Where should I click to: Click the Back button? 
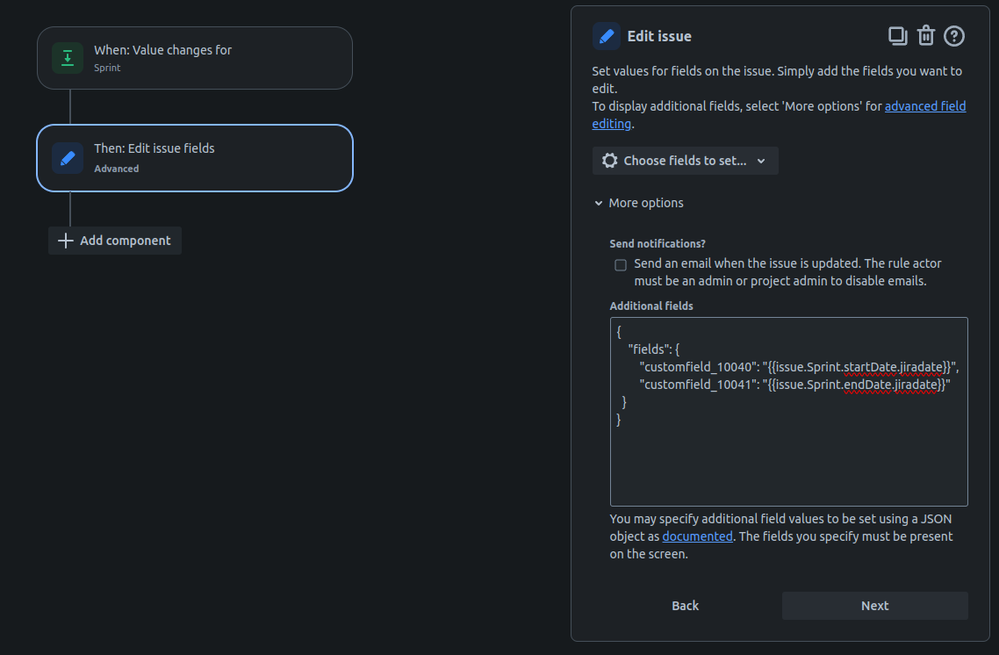[x=685, y=605]
